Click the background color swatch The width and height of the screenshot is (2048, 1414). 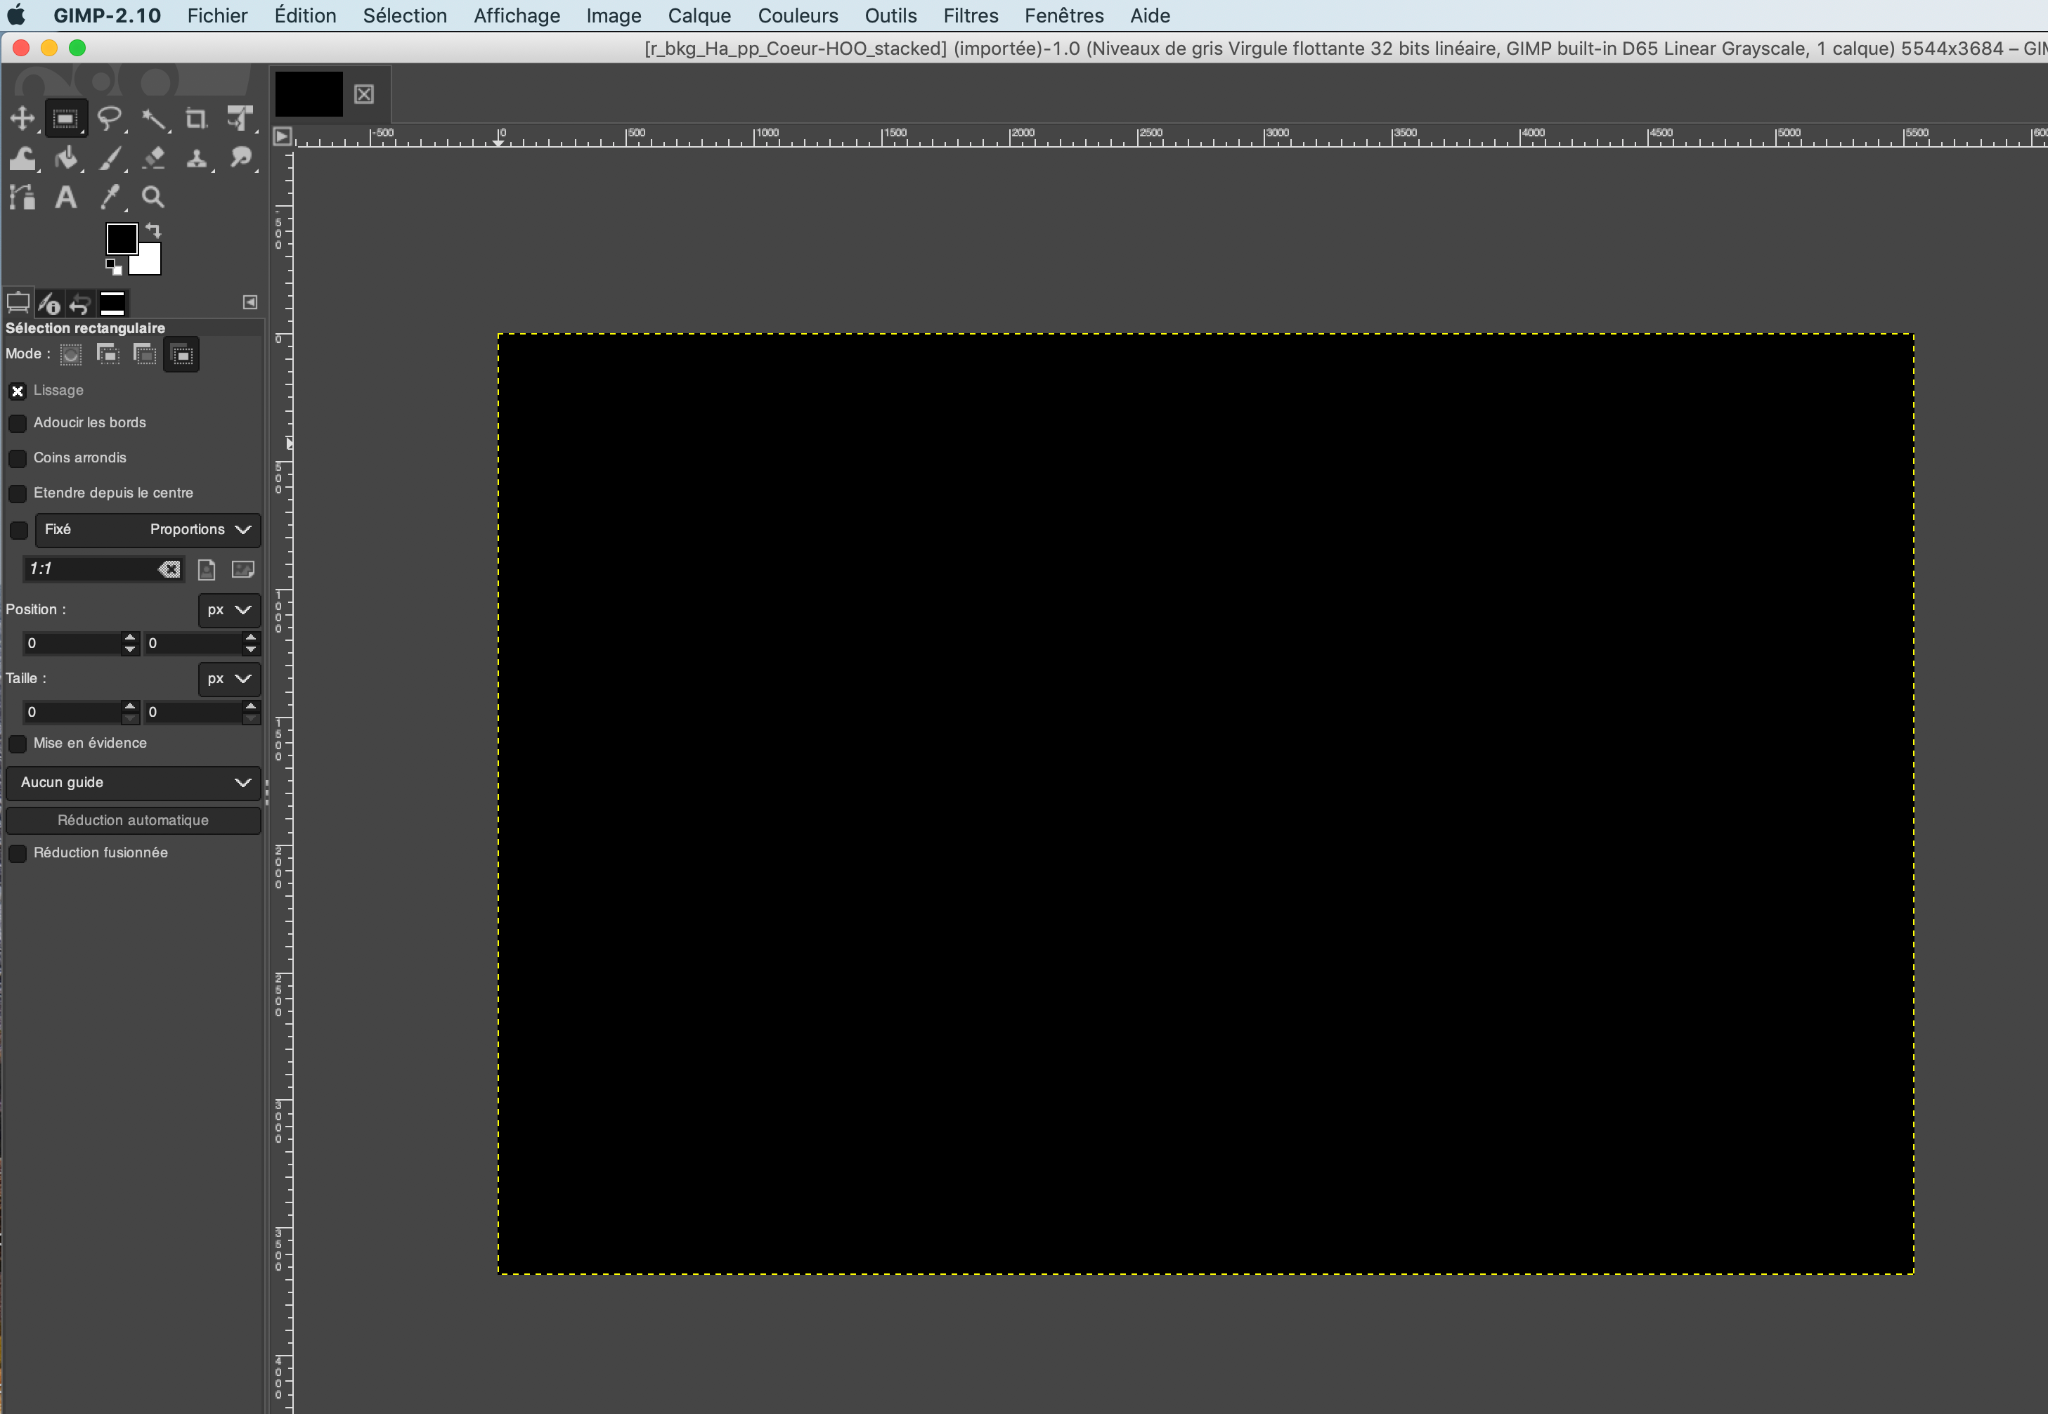click(150, 262)
